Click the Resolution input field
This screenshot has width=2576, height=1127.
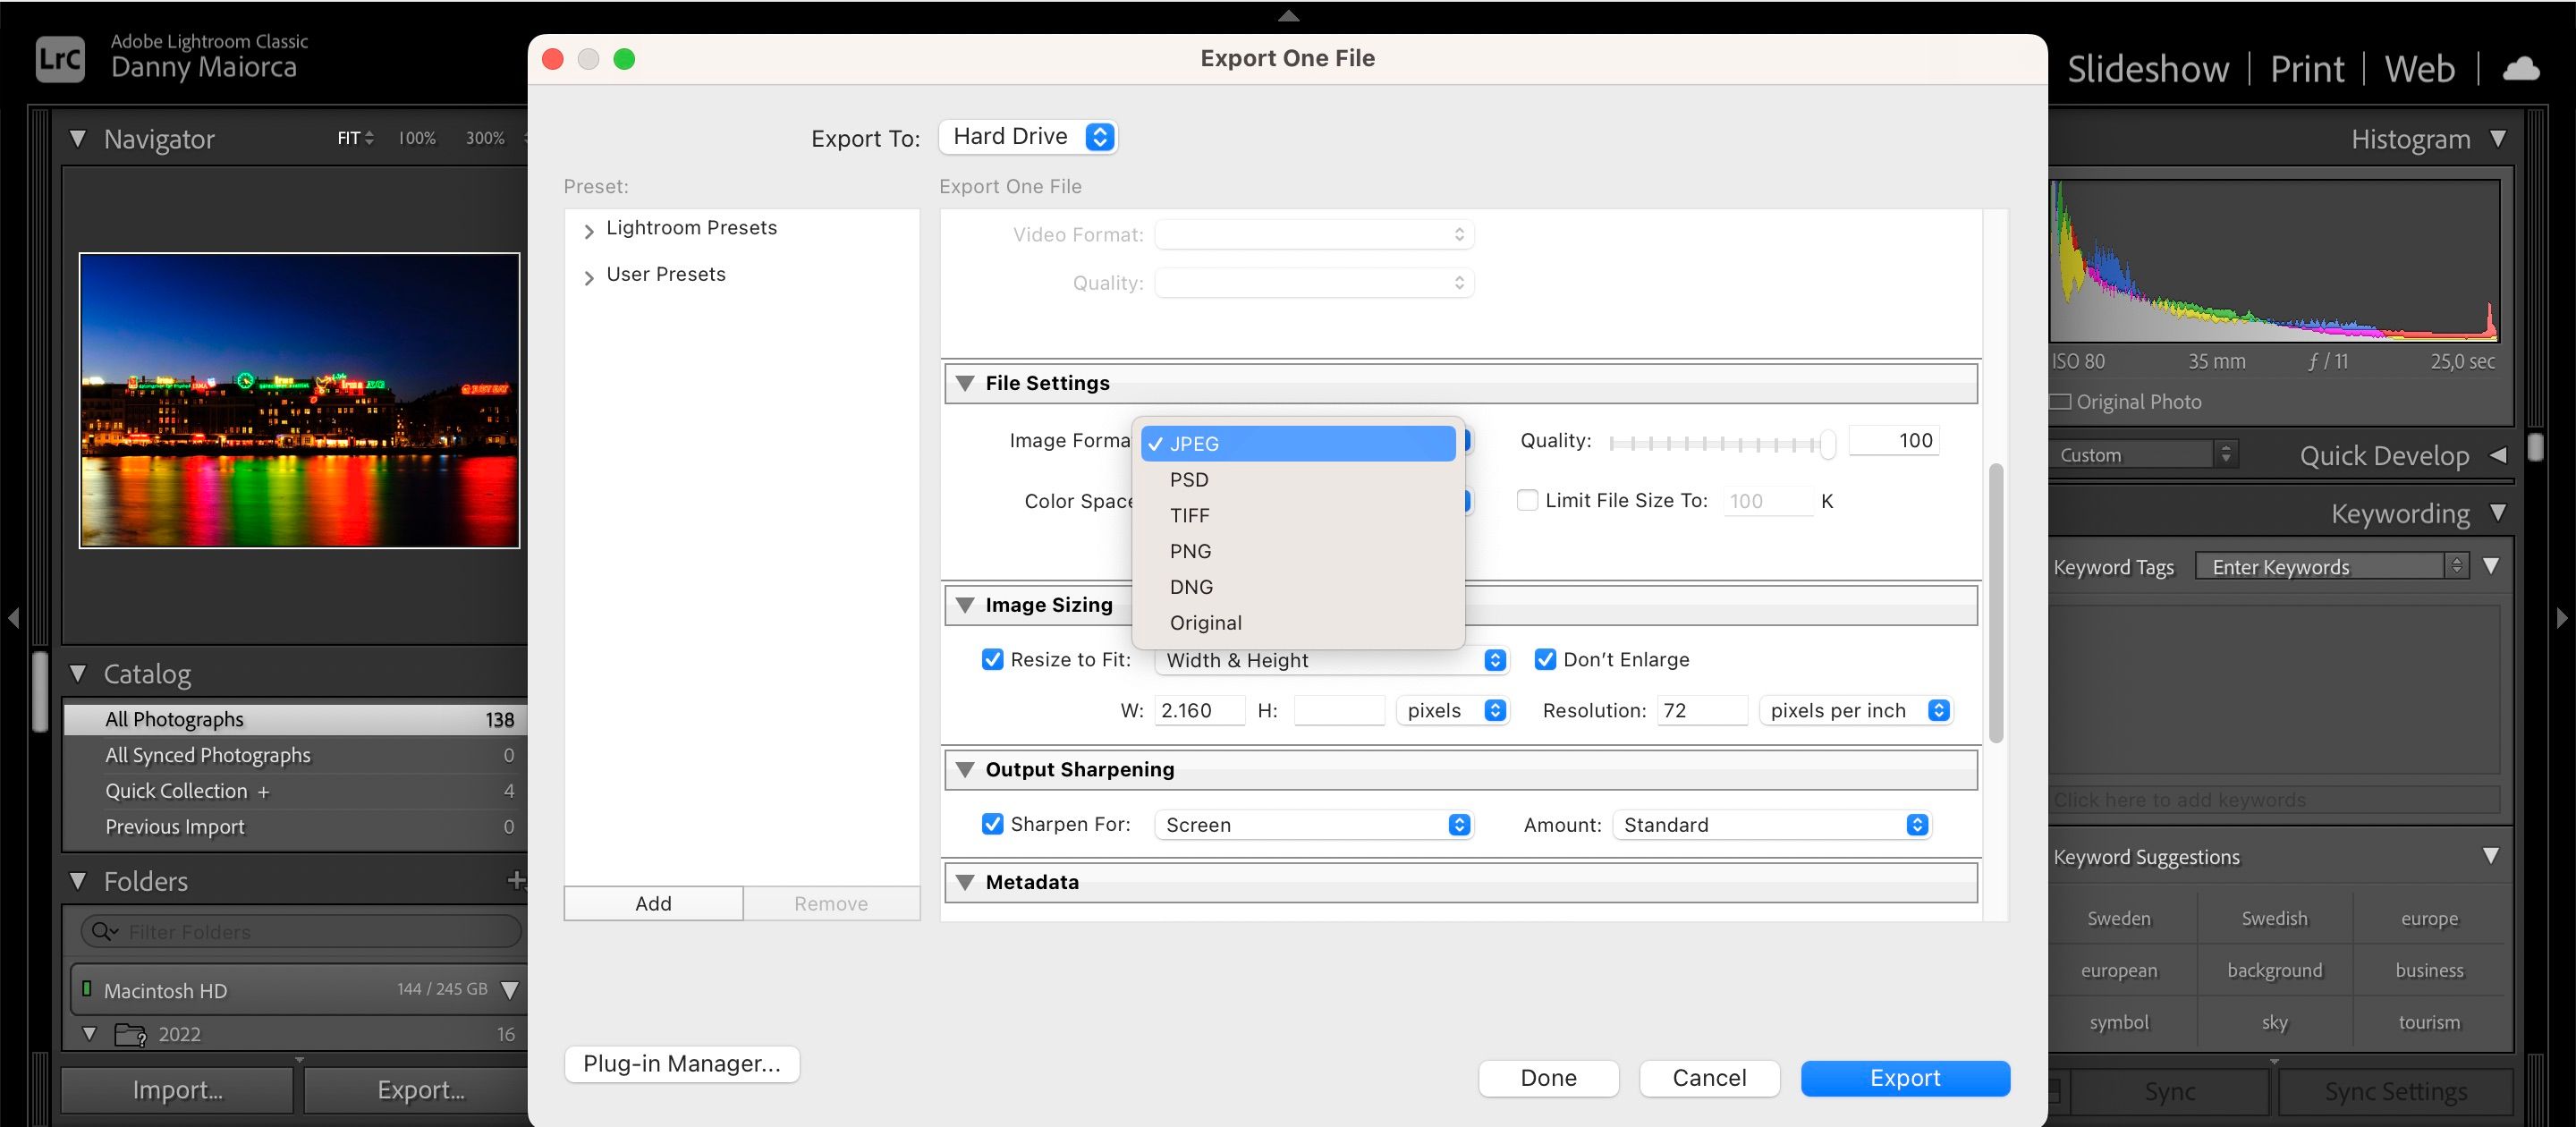coord(1700,710)
